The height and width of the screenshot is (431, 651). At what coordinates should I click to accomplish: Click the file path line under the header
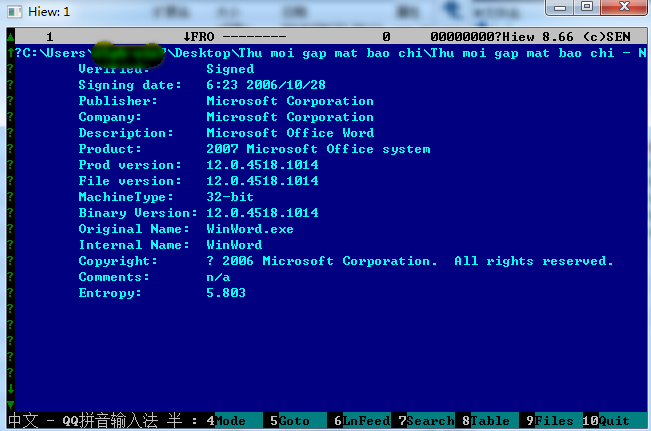pyautogui.click(x=330, y=53)
